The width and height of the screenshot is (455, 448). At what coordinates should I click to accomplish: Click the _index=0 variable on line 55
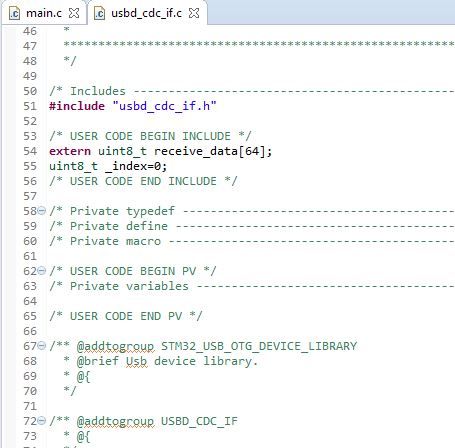(x=133, y=166)
